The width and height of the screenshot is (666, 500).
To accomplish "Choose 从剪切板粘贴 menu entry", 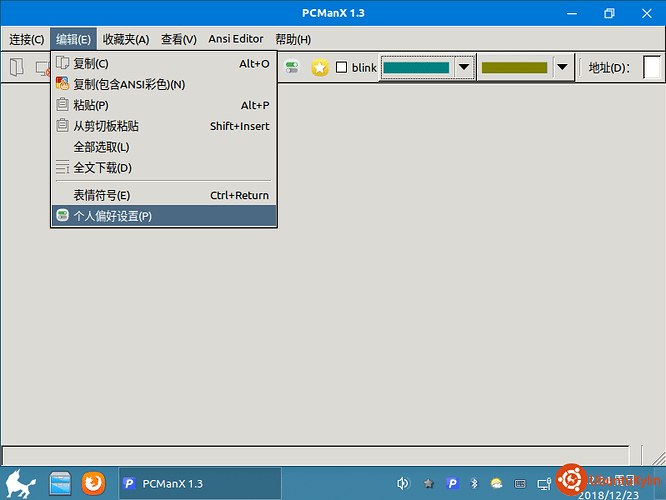I will coord(164,126).
